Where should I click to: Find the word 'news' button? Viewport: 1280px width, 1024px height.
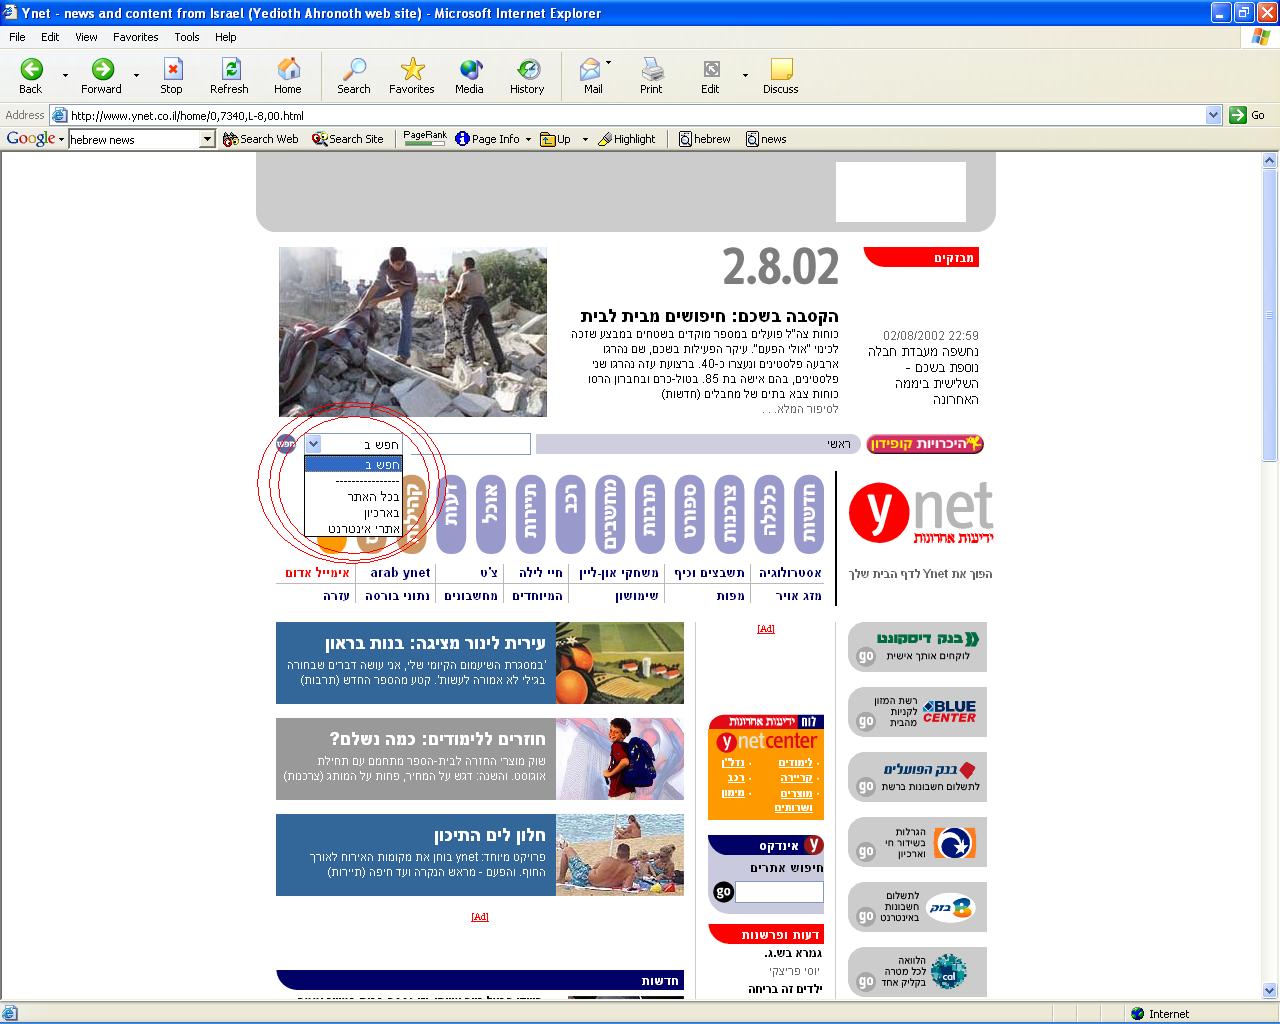click(766, 139)
